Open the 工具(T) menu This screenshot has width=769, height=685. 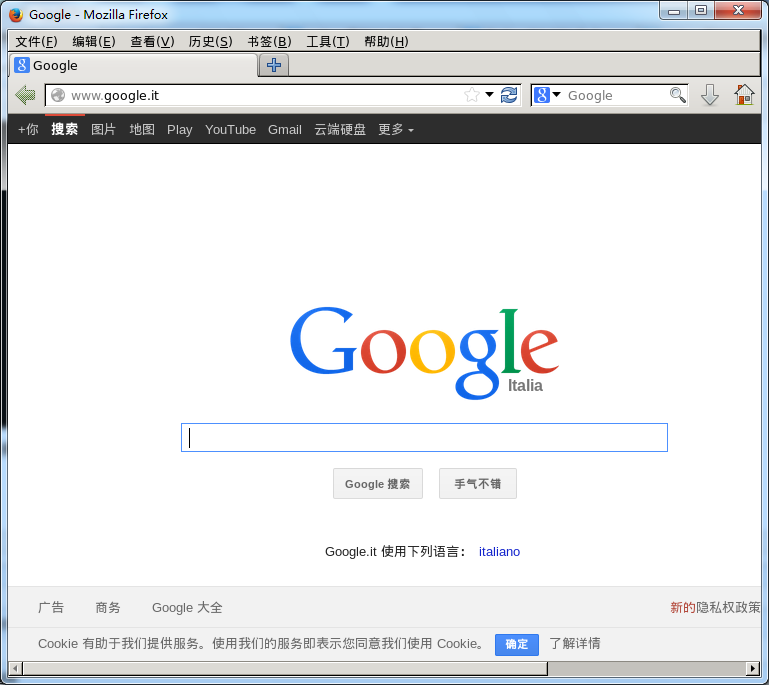[328, 42]
